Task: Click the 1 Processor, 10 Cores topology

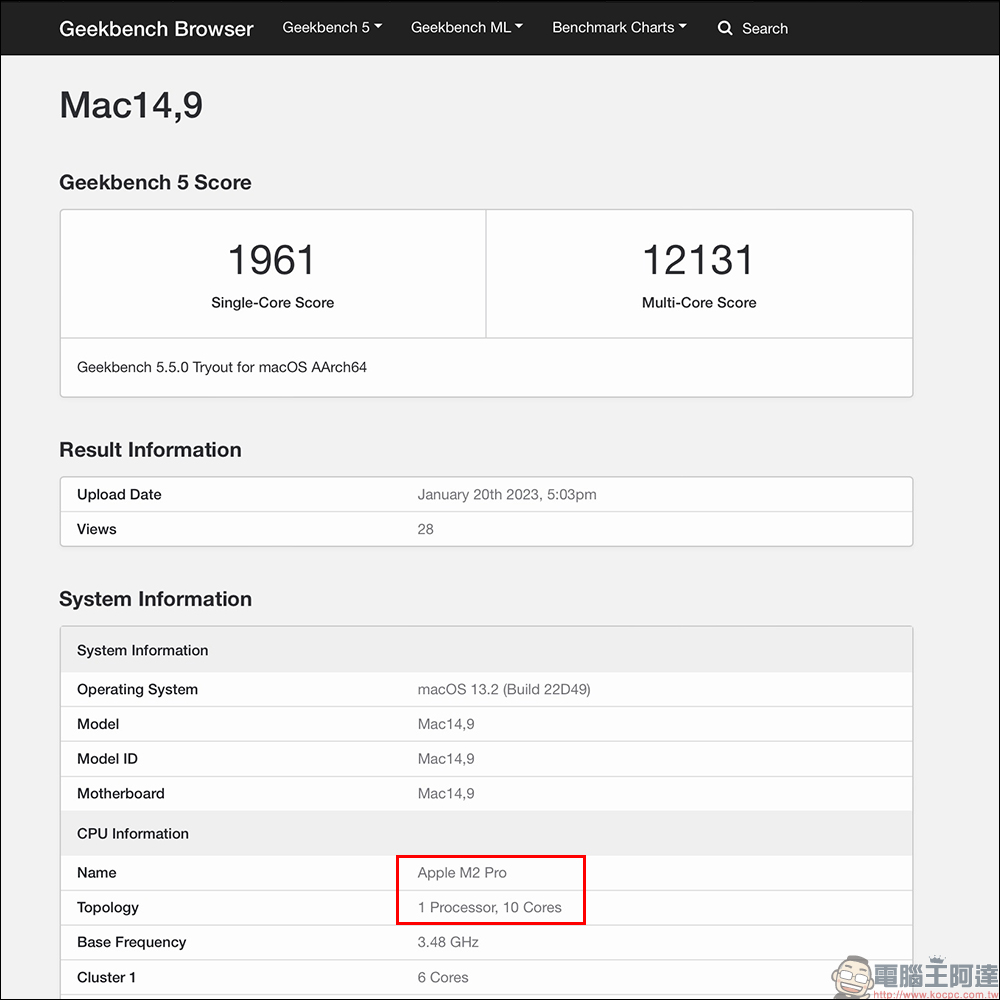Action: pos(489,907)
